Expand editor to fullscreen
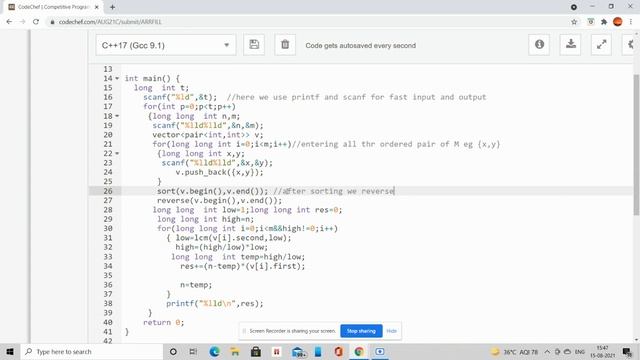The height and width of the screenshot is (360, 640). 601,44
